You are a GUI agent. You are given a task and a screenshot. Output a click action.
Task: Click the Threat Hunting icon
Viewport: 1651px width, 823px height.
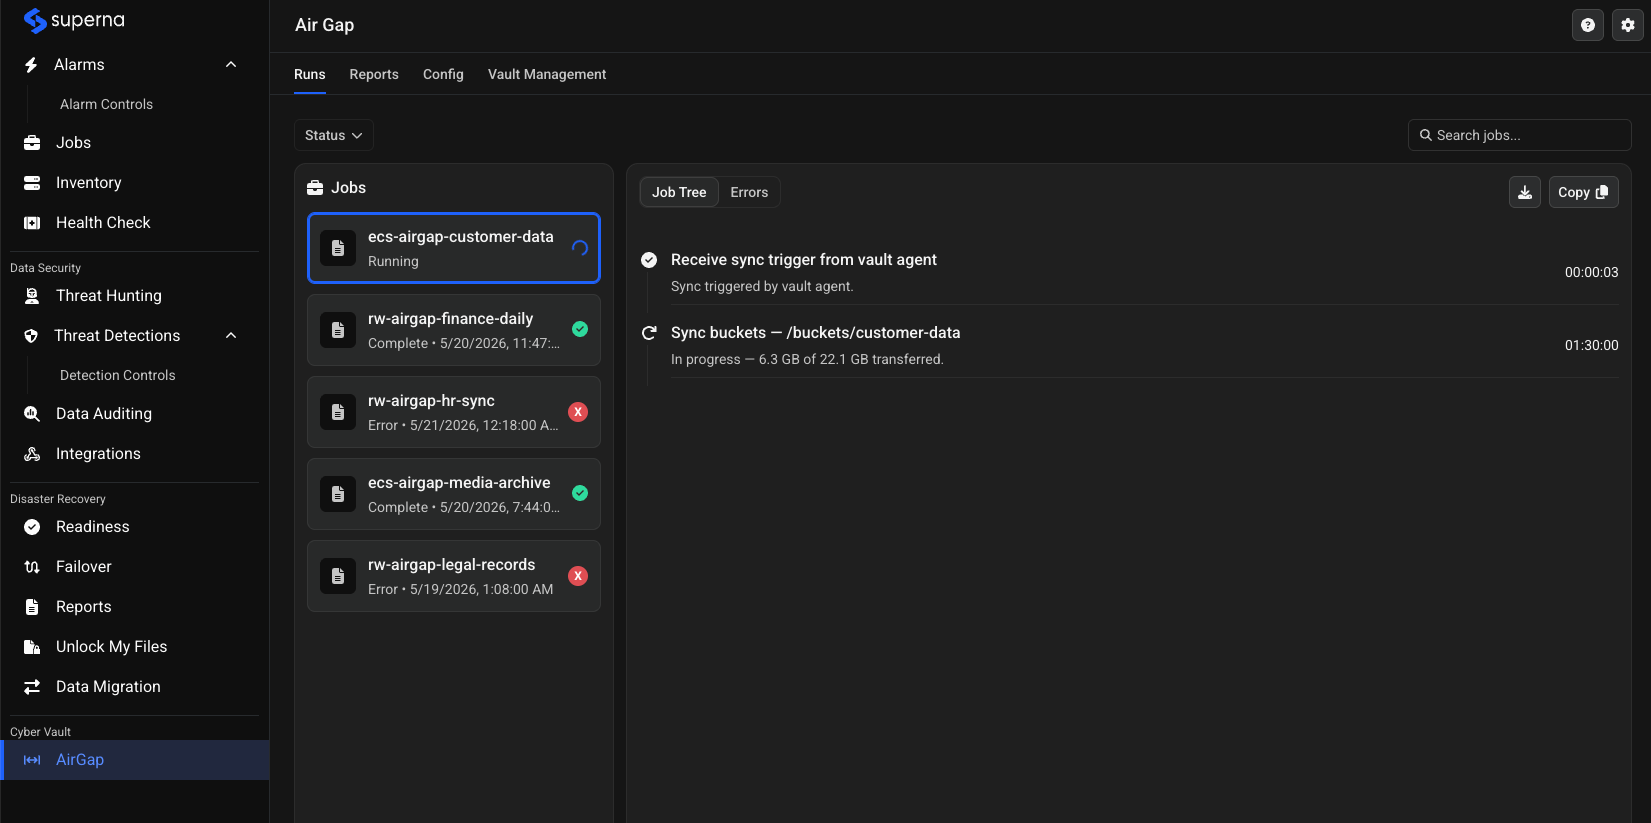[x=32, y=296]
